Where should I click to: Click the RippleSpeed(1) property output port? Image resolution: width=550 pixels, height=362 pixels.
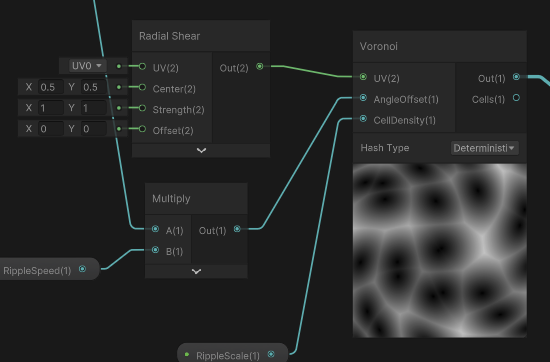82,269
